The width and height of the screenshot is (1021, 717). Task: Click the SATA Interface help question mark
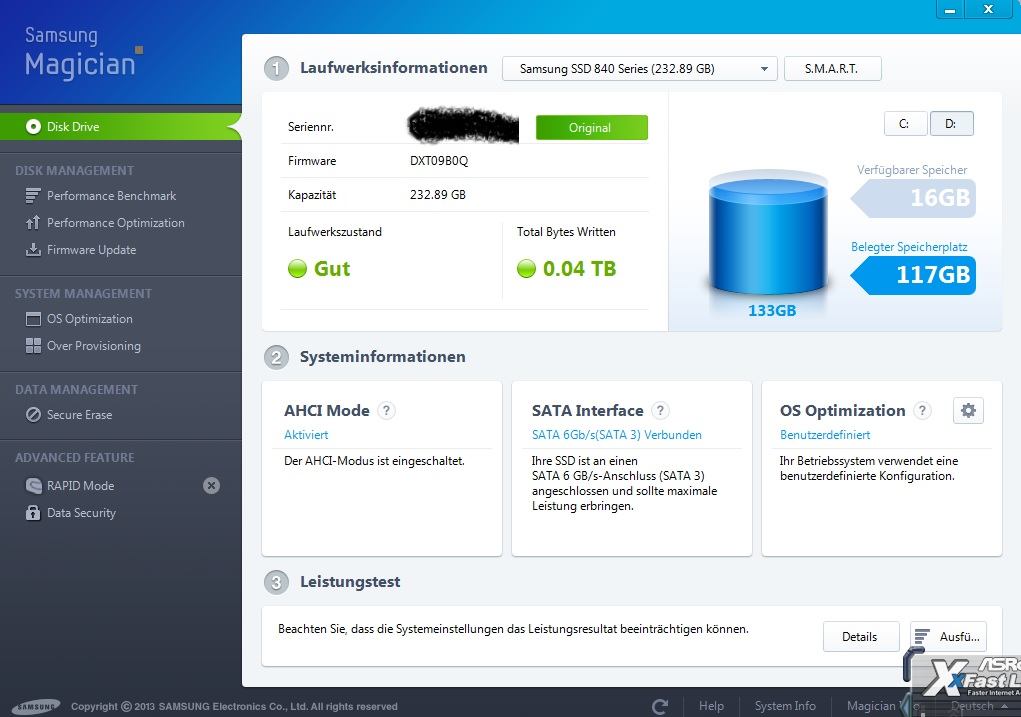tap(660, 410)
